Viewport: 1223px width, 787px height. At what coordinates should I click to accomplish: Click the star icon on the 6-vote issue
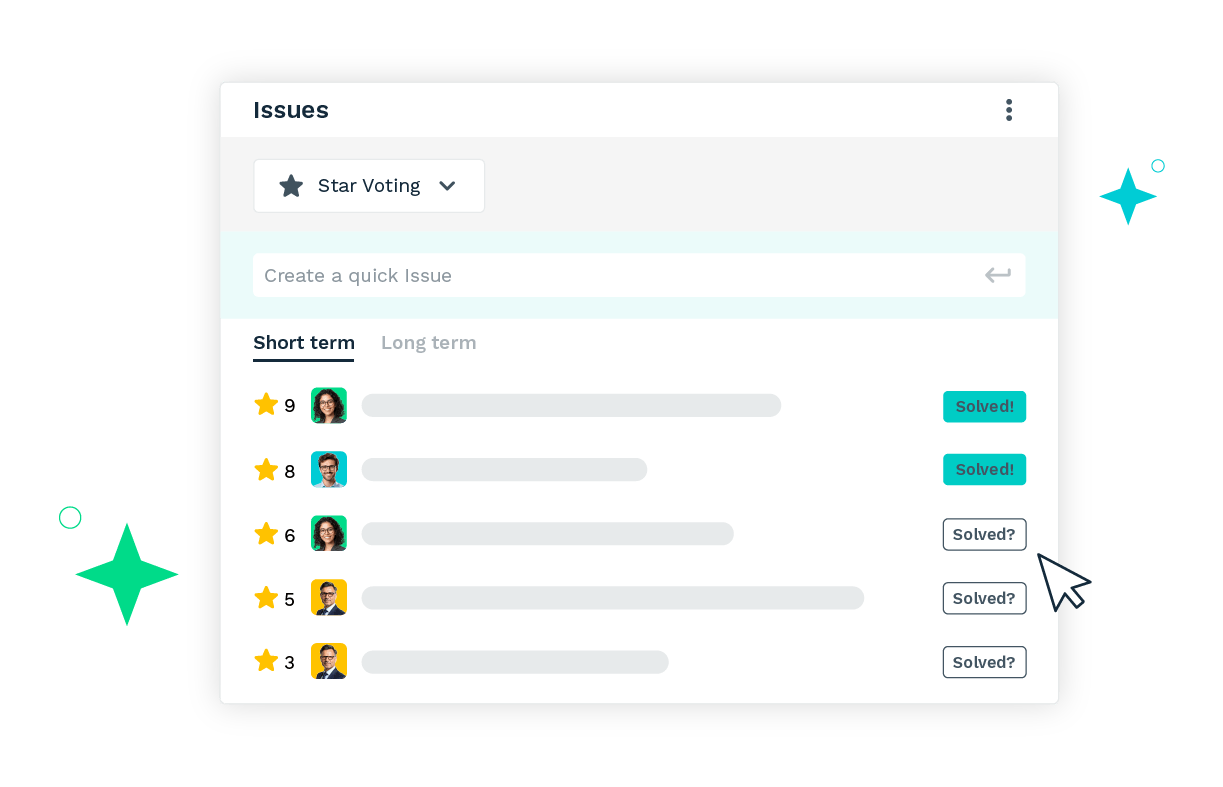(x=266, y=534)
